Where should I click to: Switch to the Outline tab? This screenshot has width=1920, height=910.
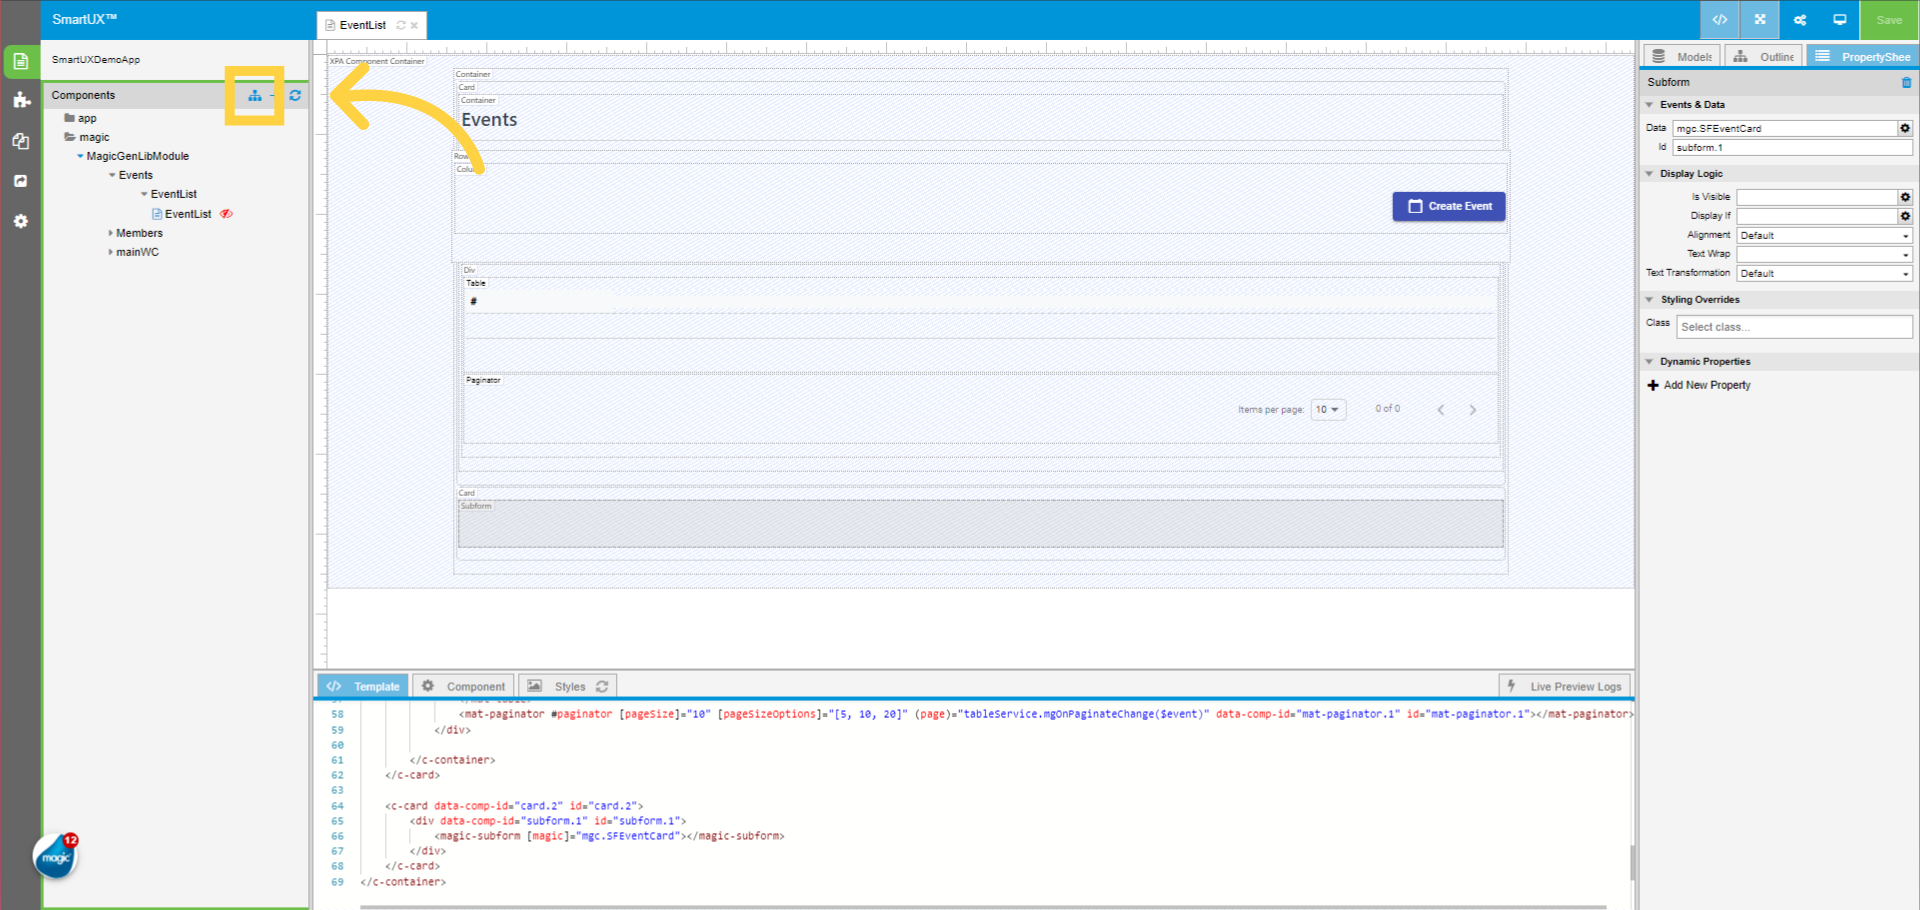pyautogui.click(x=1763, y=56)
